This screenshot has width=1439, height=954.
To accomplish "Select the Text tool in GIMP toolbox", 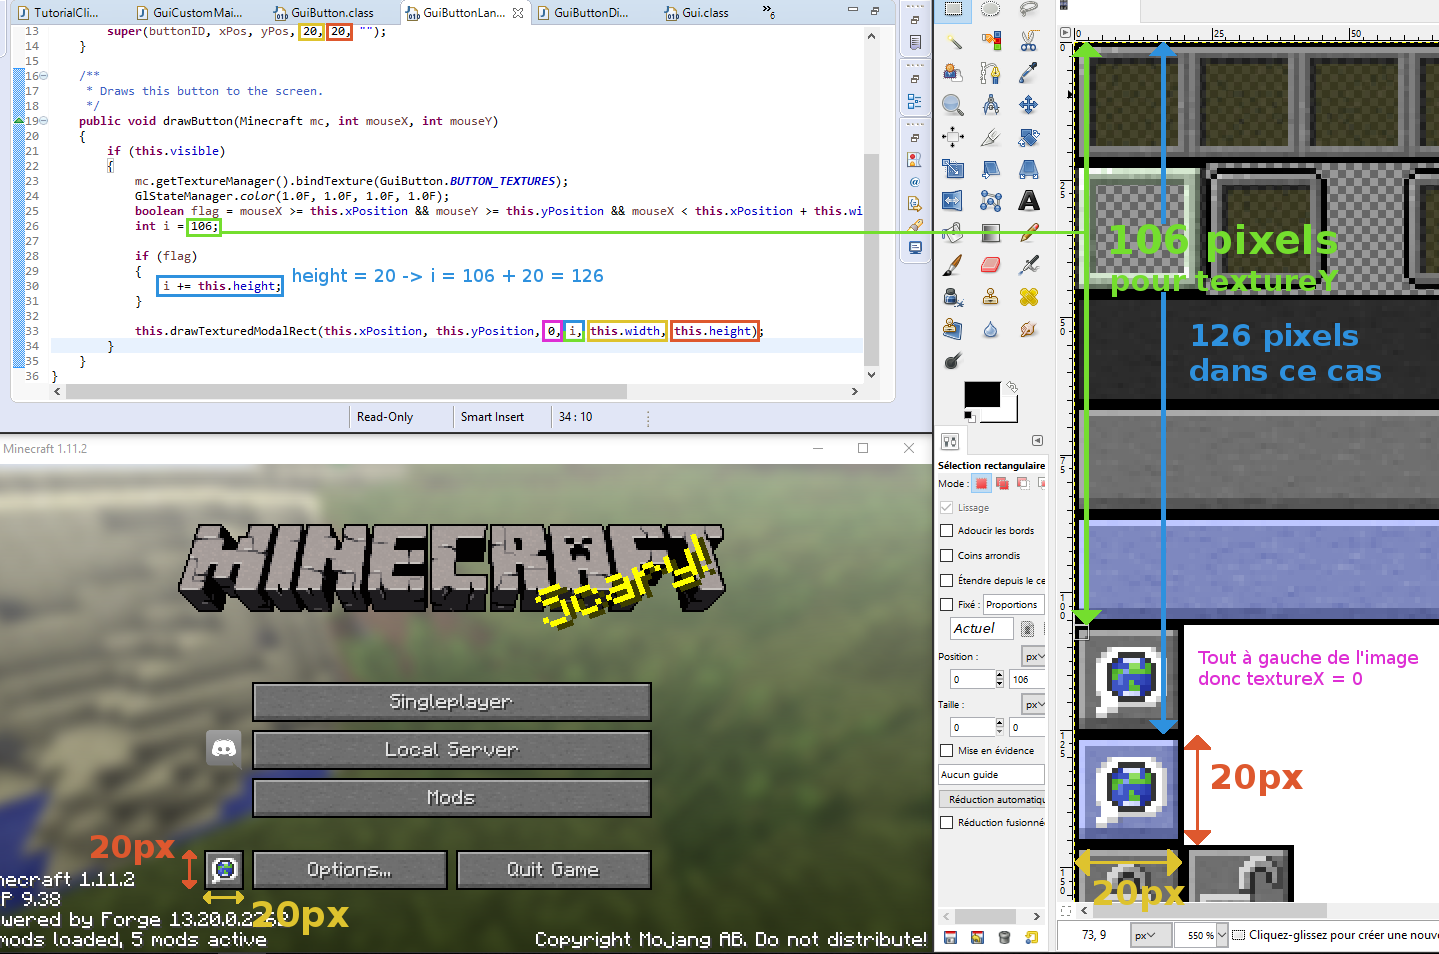I will pyautogui.click(x=1028, y=201).
